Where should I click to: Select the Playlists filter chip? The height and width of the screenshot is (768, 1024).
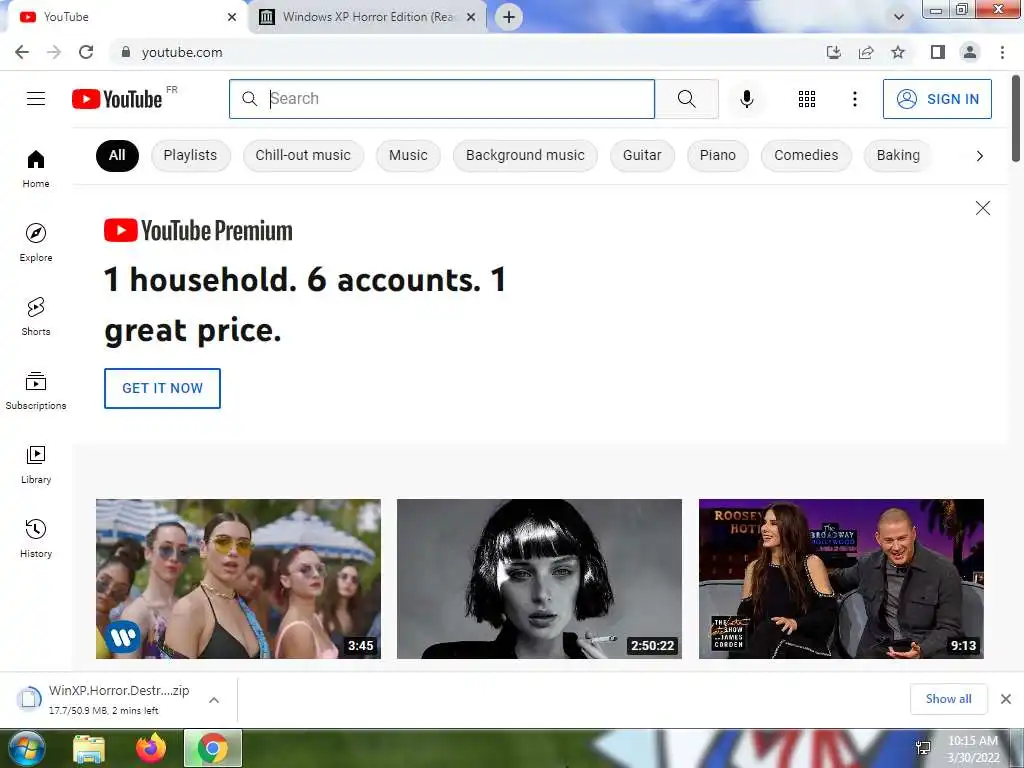[x=190, y=155]
